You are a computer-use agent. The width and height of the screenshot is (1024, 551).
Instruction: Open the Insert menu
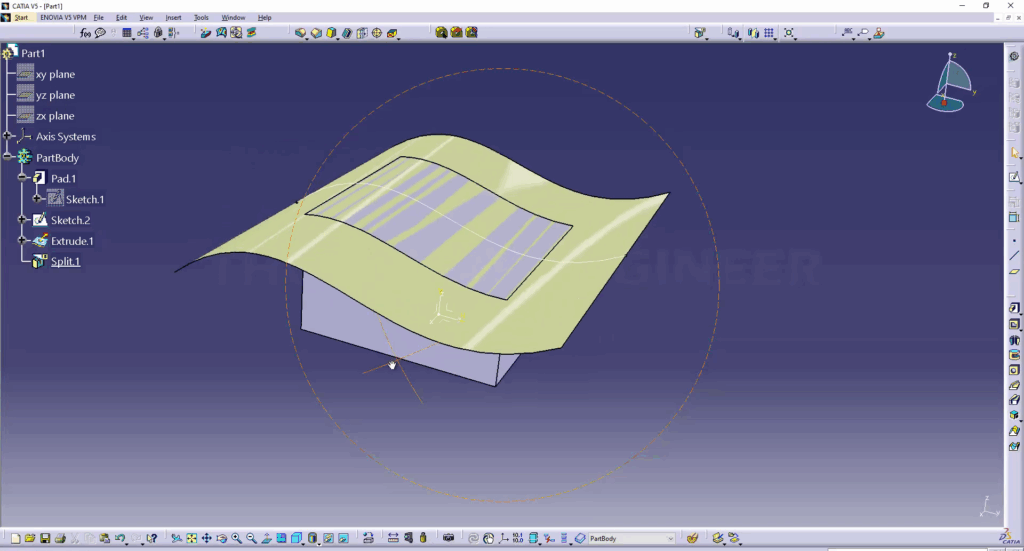173,18
